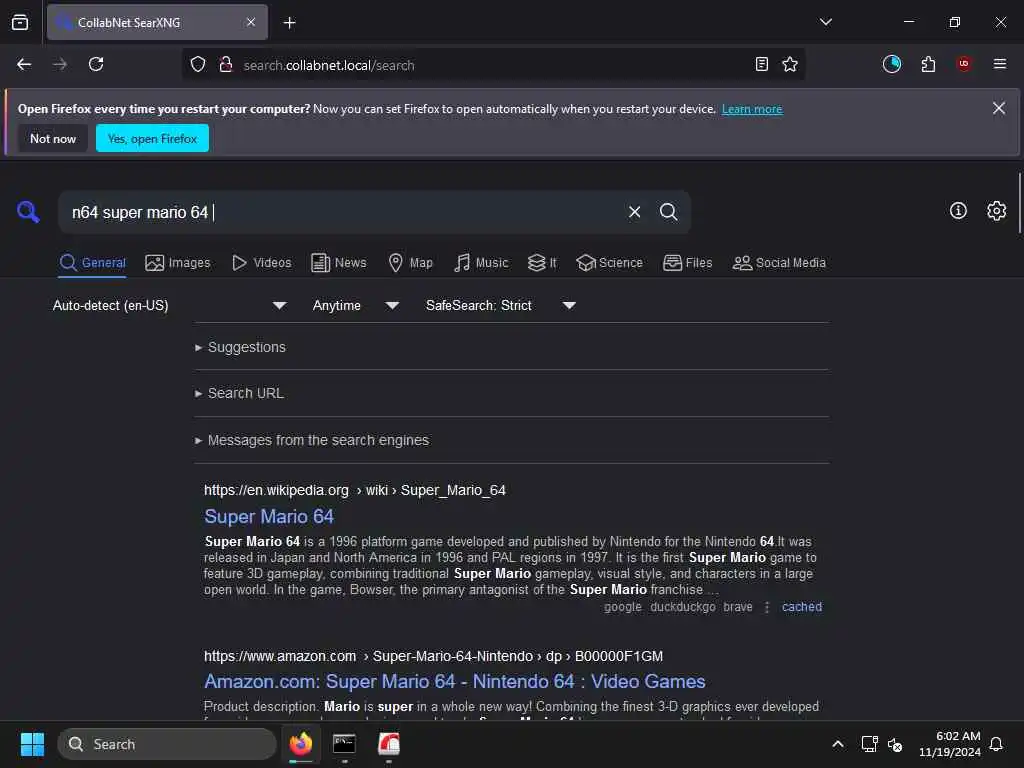Open the SearXNG about info icon
This screenshot has height=768, width=1024.
[958, 210]
